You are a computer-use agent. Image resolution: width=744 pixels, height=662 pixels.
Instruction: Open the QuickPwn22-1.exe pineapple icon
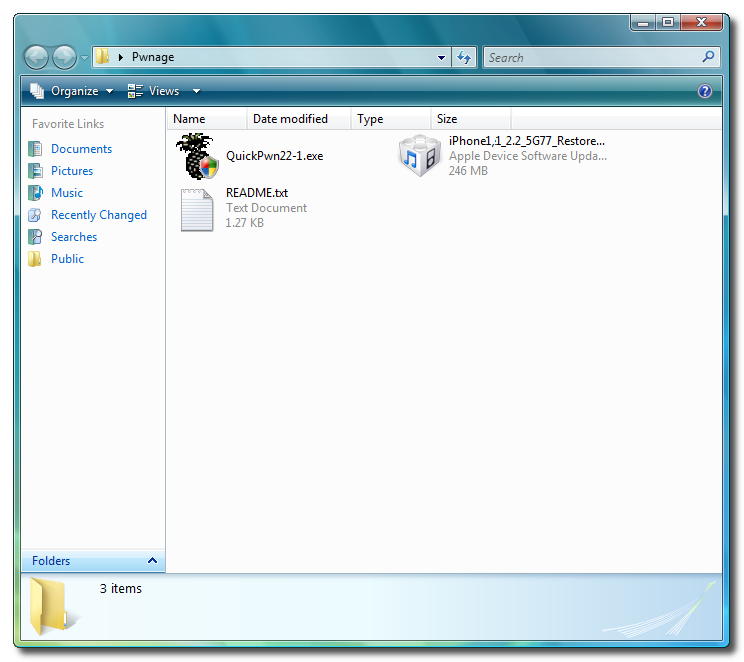(x=196, y=156)
